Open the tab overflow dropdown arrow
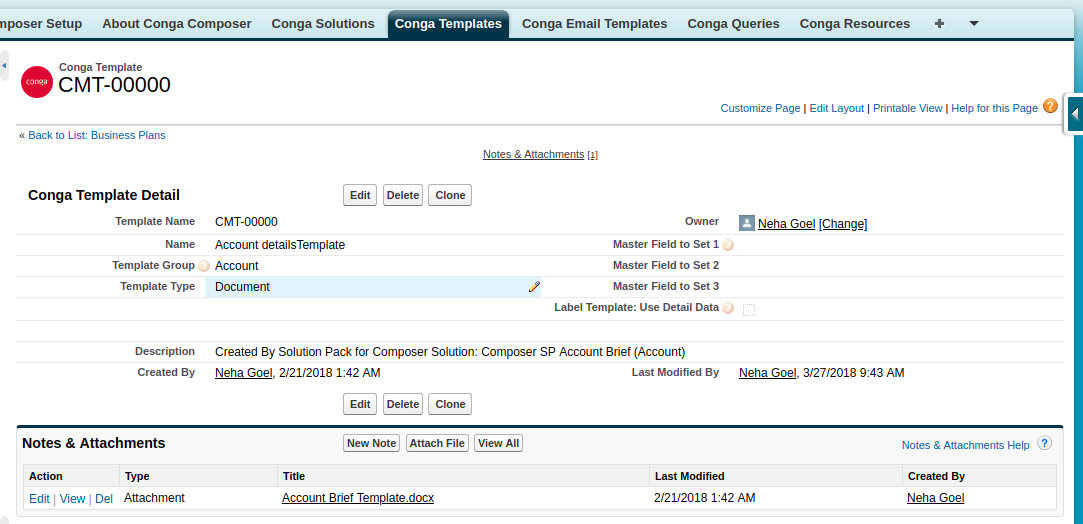The height and width of the screenshot is (524, 1083). 973,24
